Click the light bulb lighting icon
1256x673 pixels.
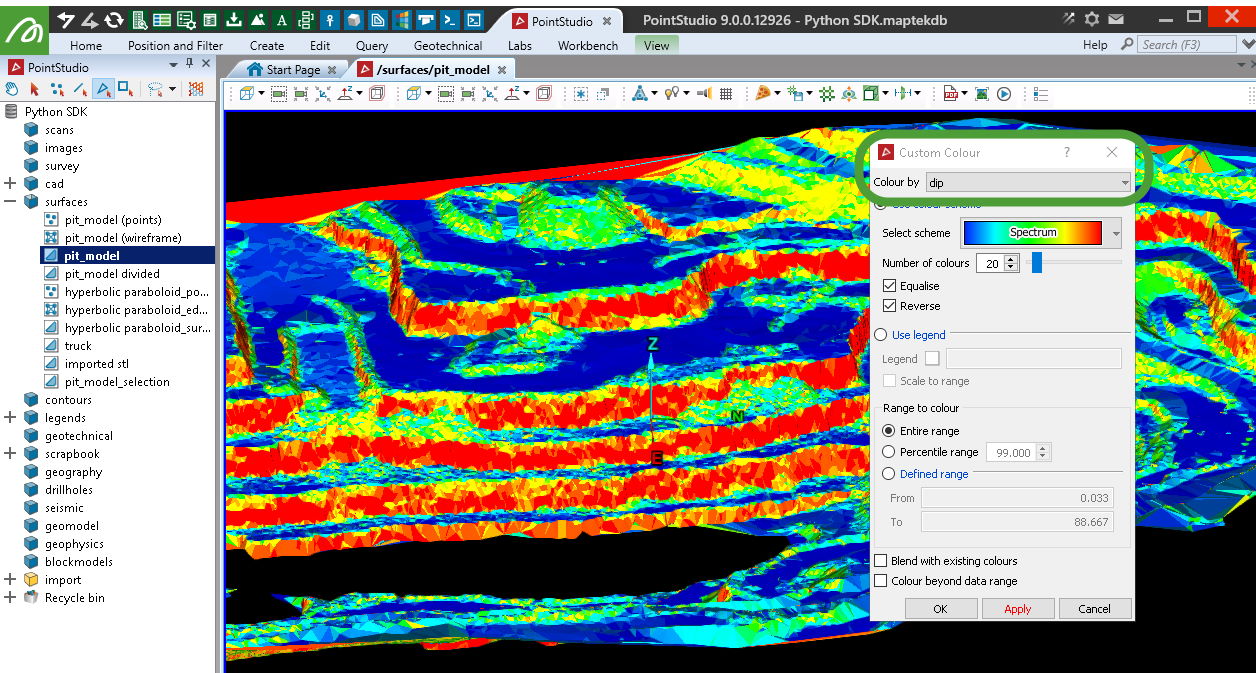click(670, 94)
